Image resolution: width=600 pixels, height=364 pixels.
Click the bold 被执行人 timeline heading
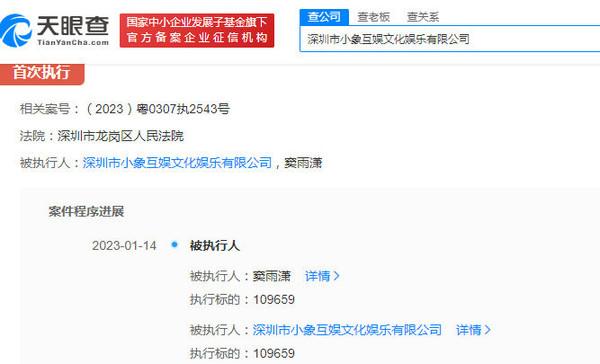[215, 245]
